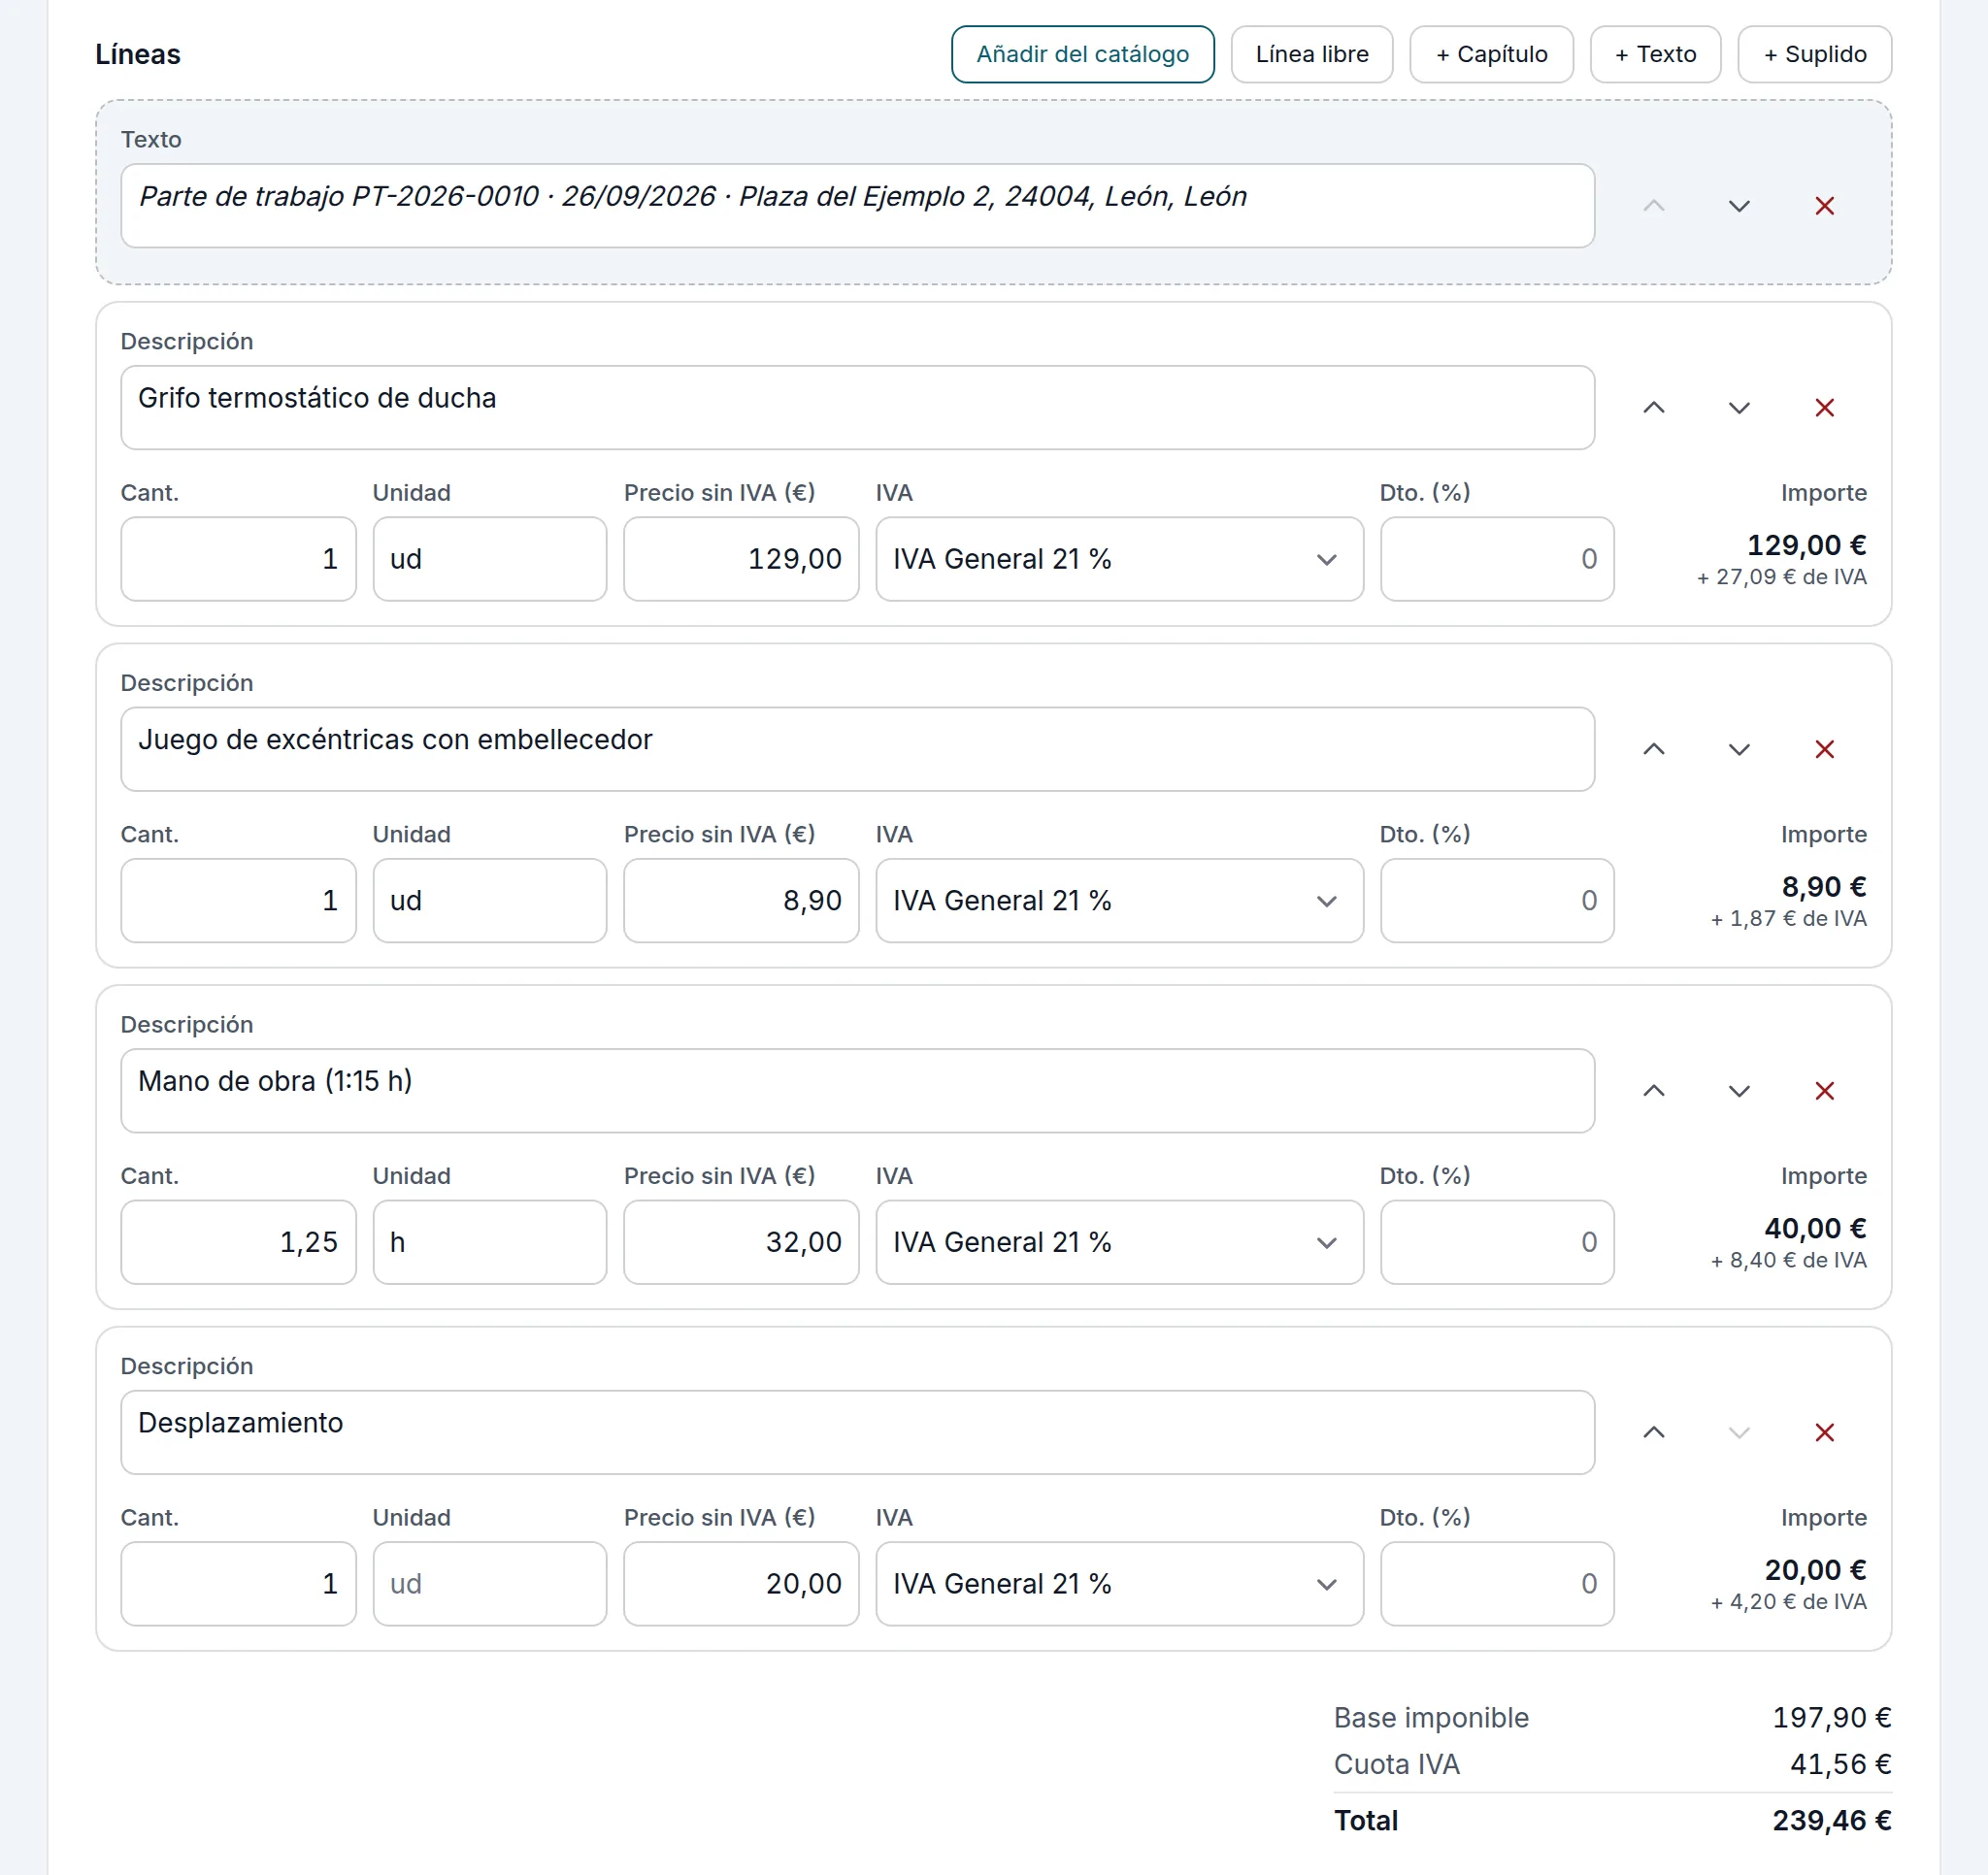Move Juego de excéntricas line down
The width and height of the screenshot is (1988, 1875).
1739,749
